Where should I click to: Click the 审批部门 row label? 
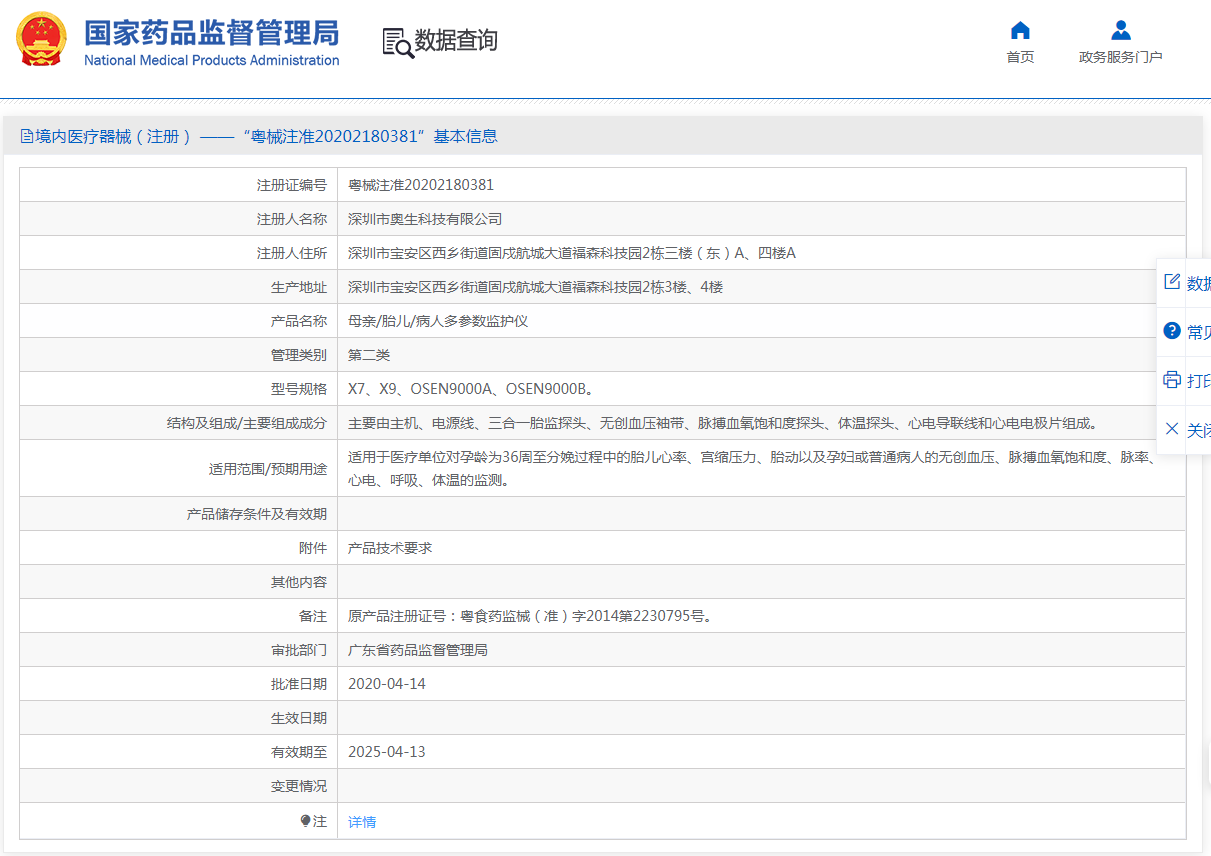tap(299, 650)
